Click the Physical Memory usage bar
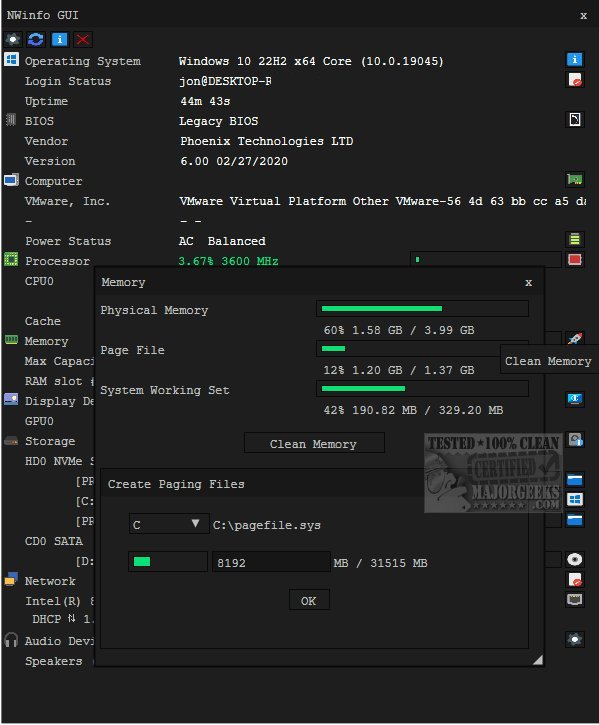599x725 pixels. (422, 308)
